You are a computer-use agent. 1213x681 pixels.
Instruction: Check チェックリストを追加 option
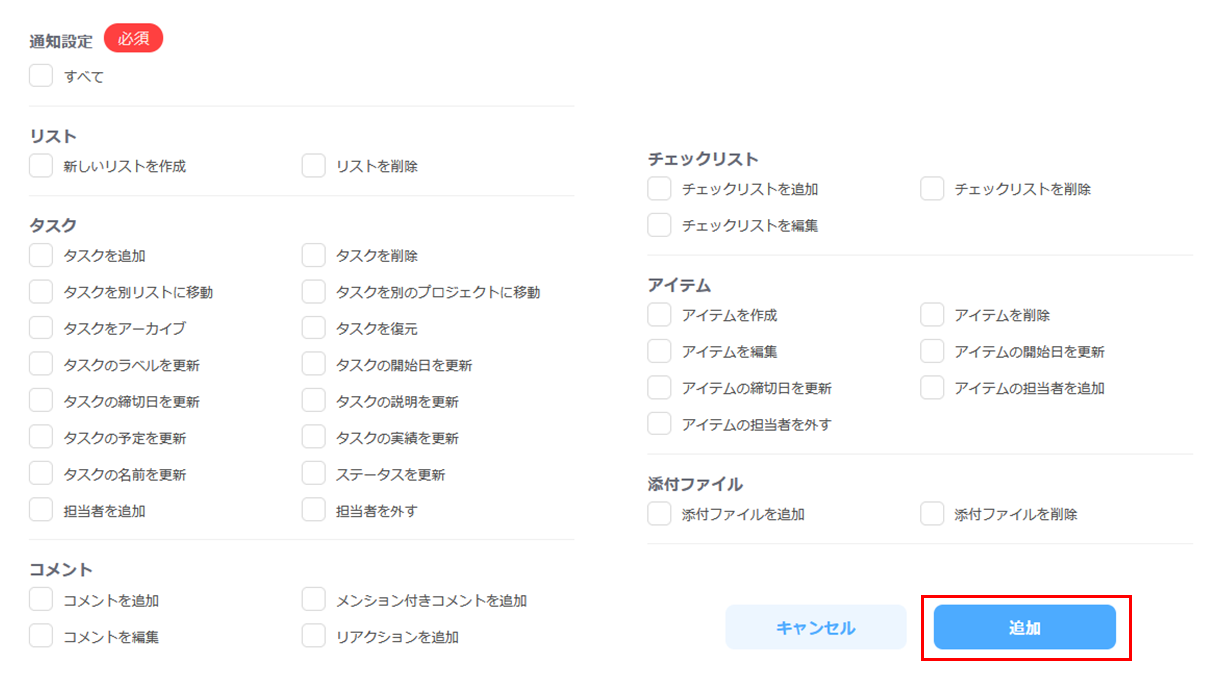659,189
